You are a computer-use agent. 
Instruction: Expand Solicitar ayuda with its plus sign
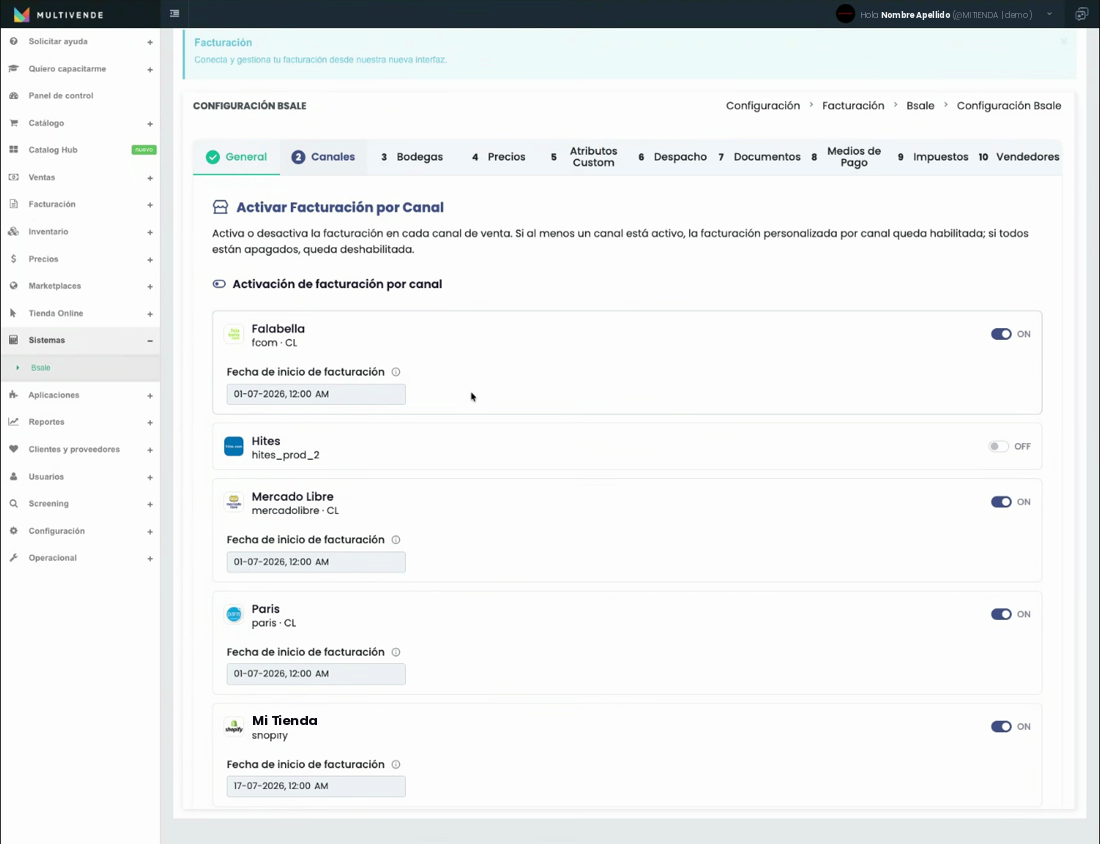pyautogui.click(x=150, y=42)
